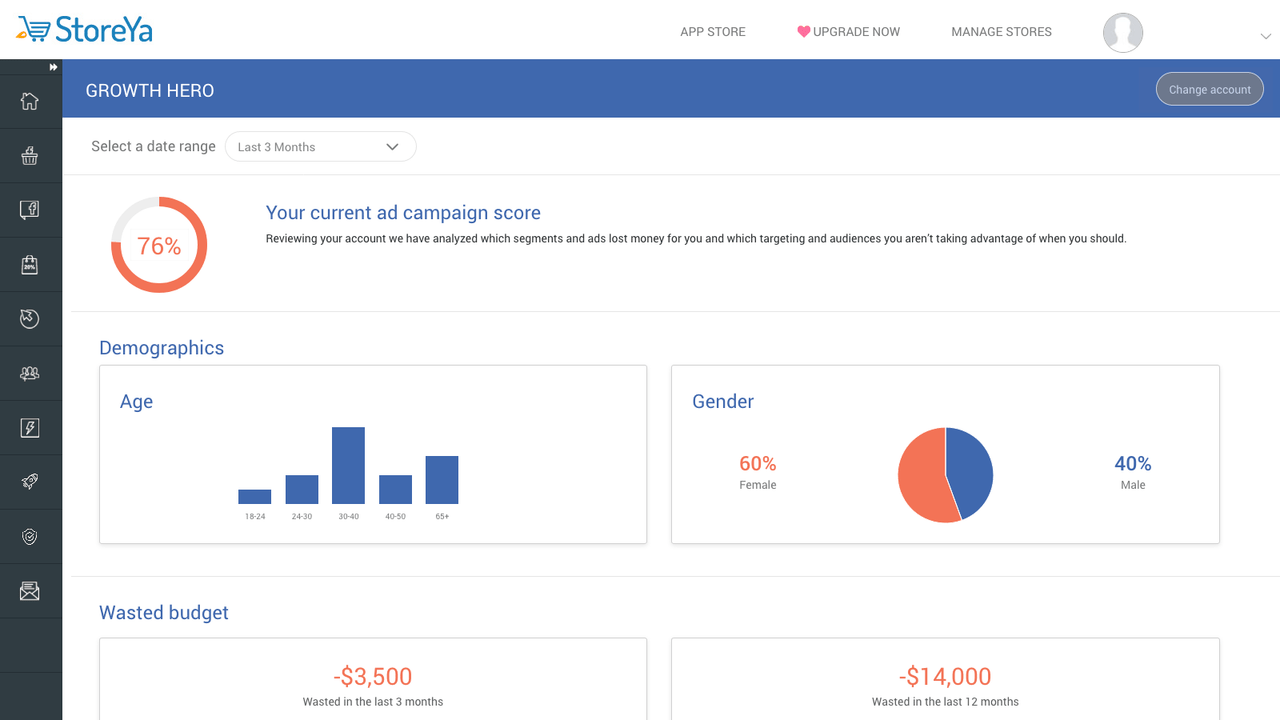Go to APP STORE in the header

tap(713, 32)
